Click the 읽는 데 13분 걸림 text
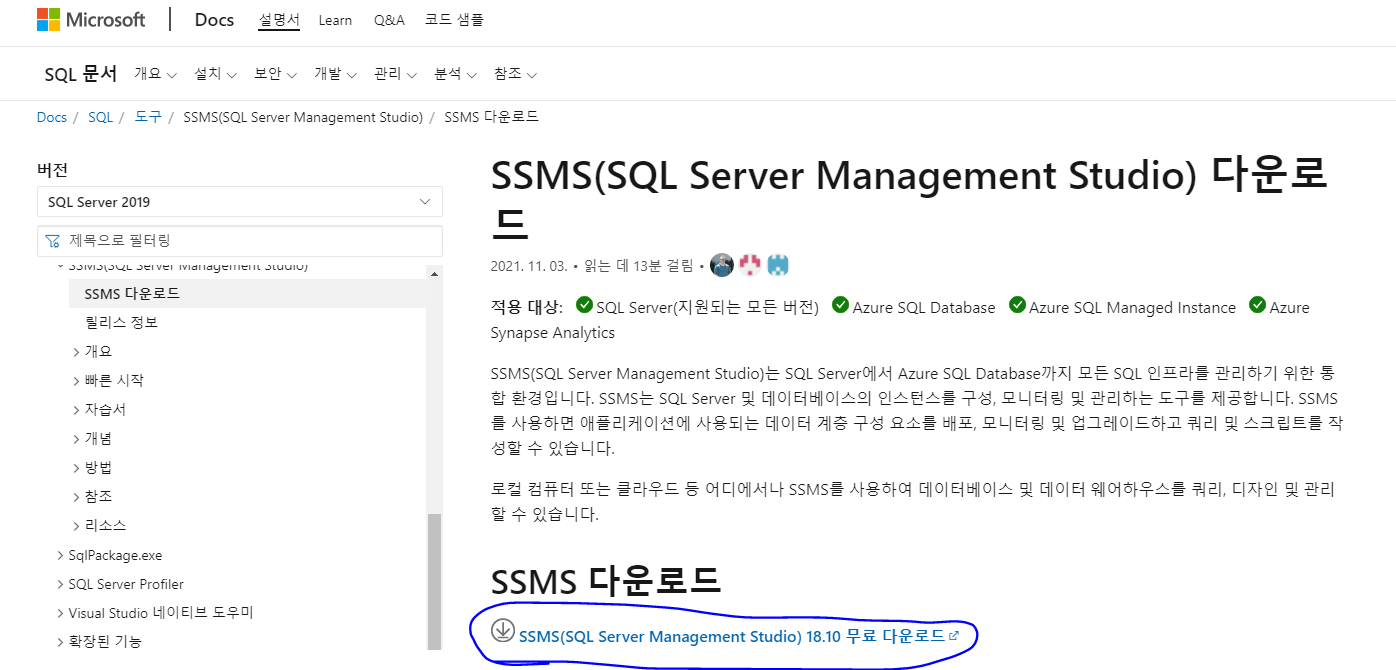The image size is (1396, 670). 637,266
